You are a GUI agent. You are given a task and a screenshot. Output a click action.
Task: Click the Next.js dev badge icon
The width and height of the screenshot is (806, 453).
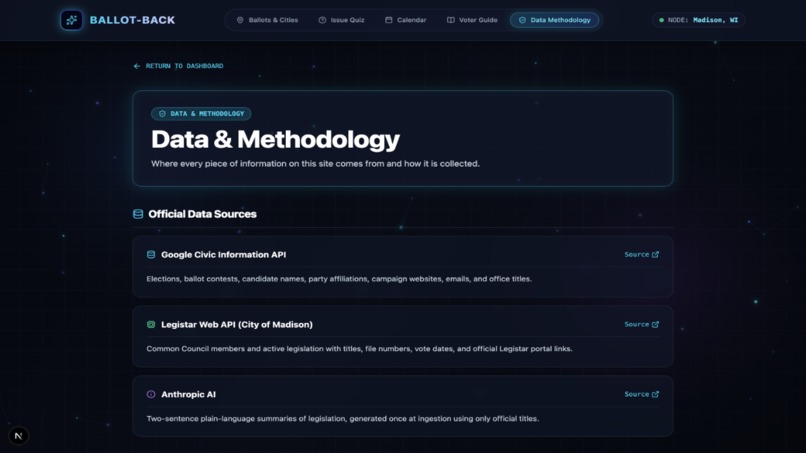pyautogui.click(x=19, y=436)
